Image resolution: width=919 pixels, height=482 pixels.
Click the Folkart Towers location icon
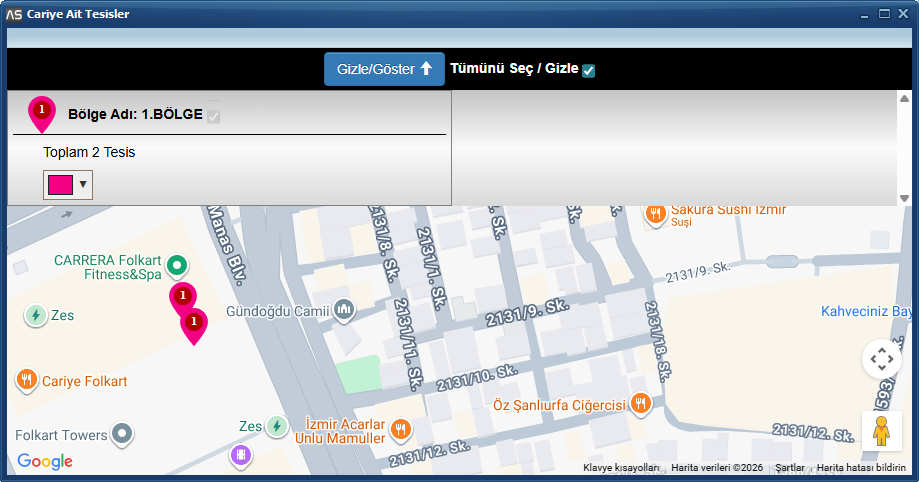pyautogui.click(x=122, y=435)
